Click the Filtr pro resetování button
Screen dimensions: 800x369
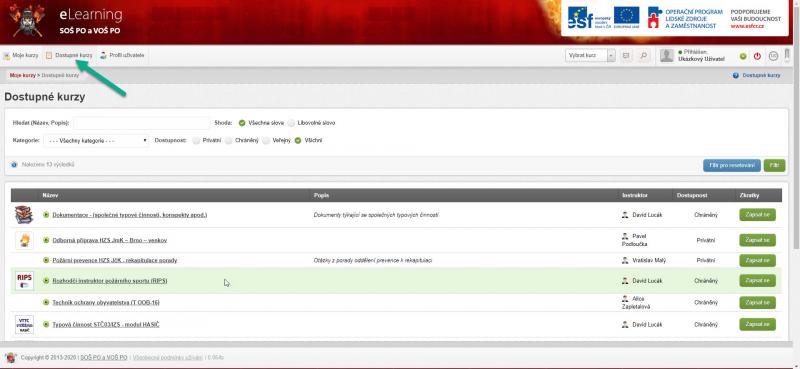732,165
